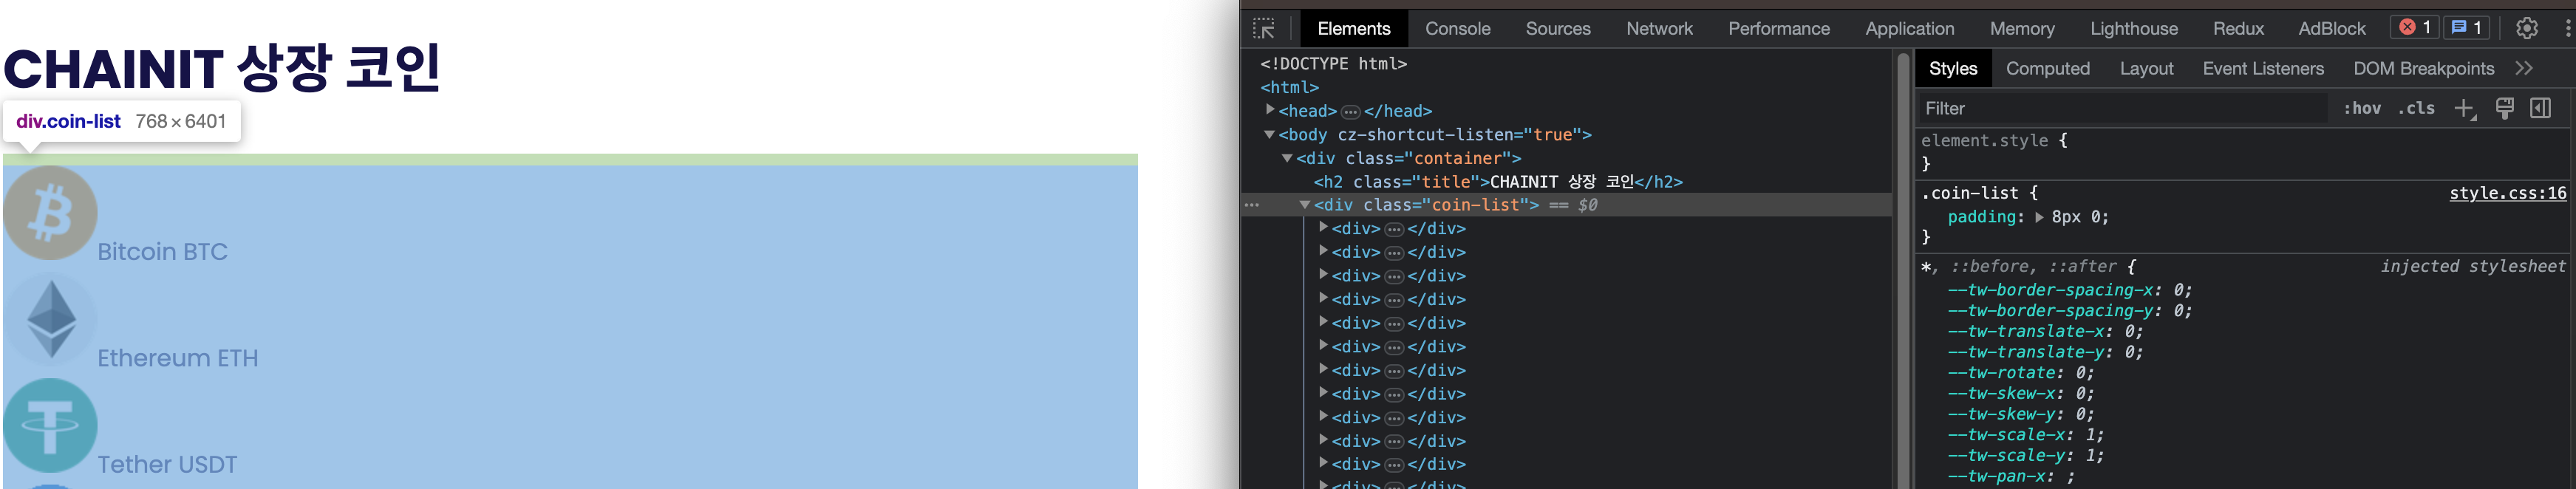Viewport: 2576px width, 489px height.
Task: Activate the inspect element picker icon
Action: 1264,28
